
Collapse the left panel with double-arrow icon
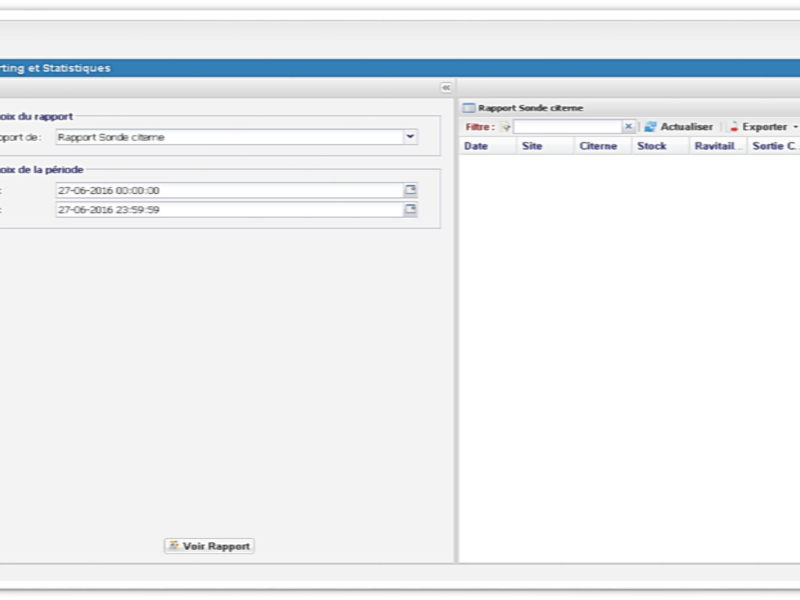446,88
